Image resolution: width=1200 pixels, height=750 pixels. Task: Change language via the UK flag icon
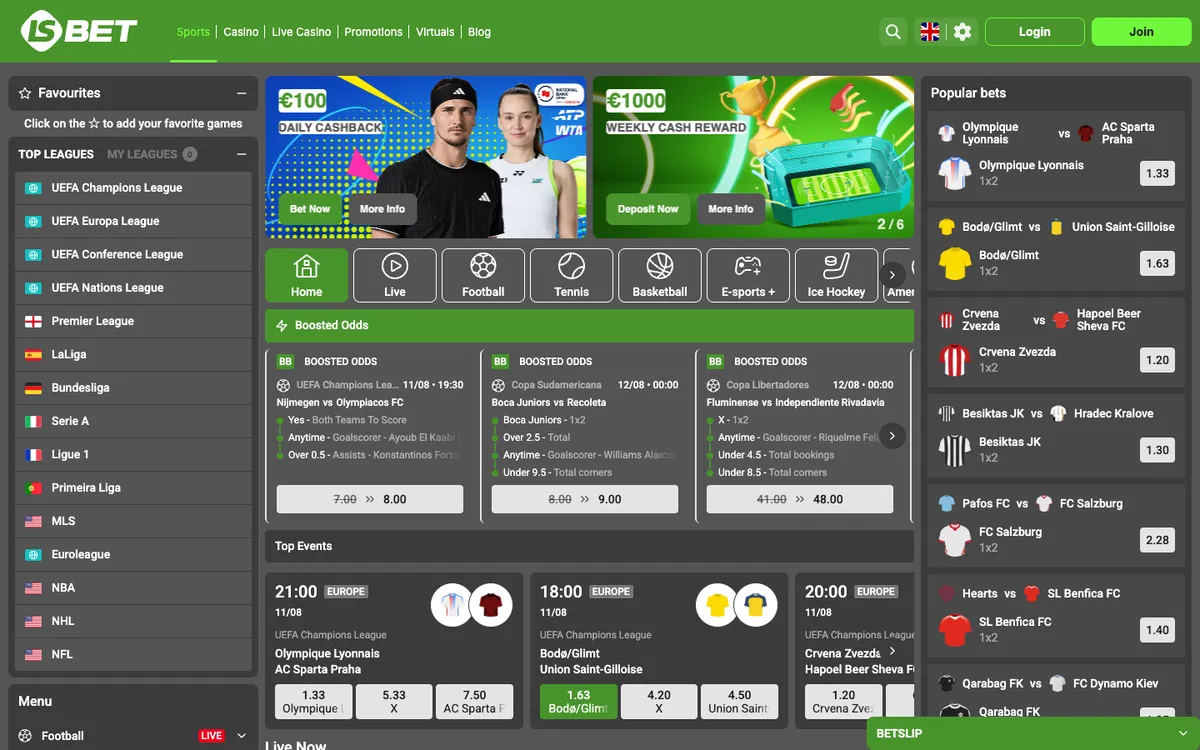point(930,32)
